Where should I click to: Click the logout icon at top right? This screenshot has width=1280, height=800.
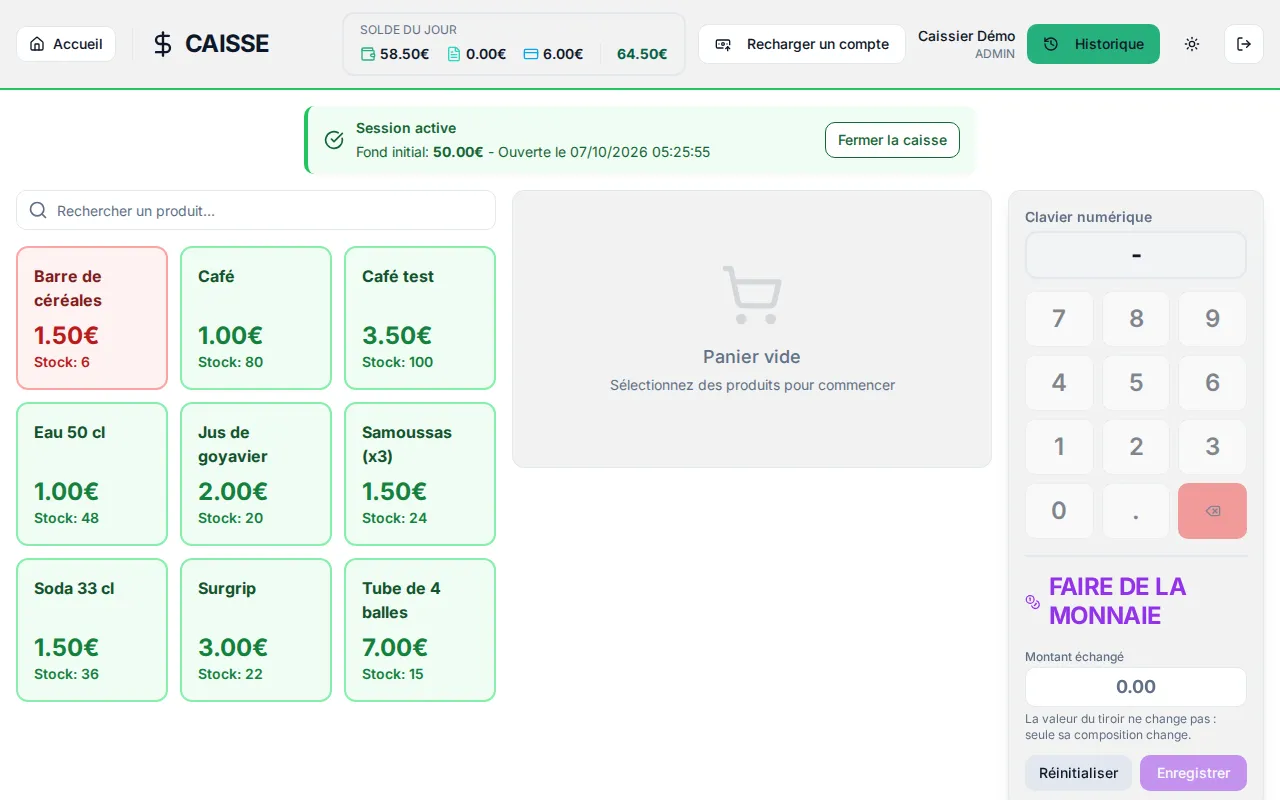(x=1244, y=44)
